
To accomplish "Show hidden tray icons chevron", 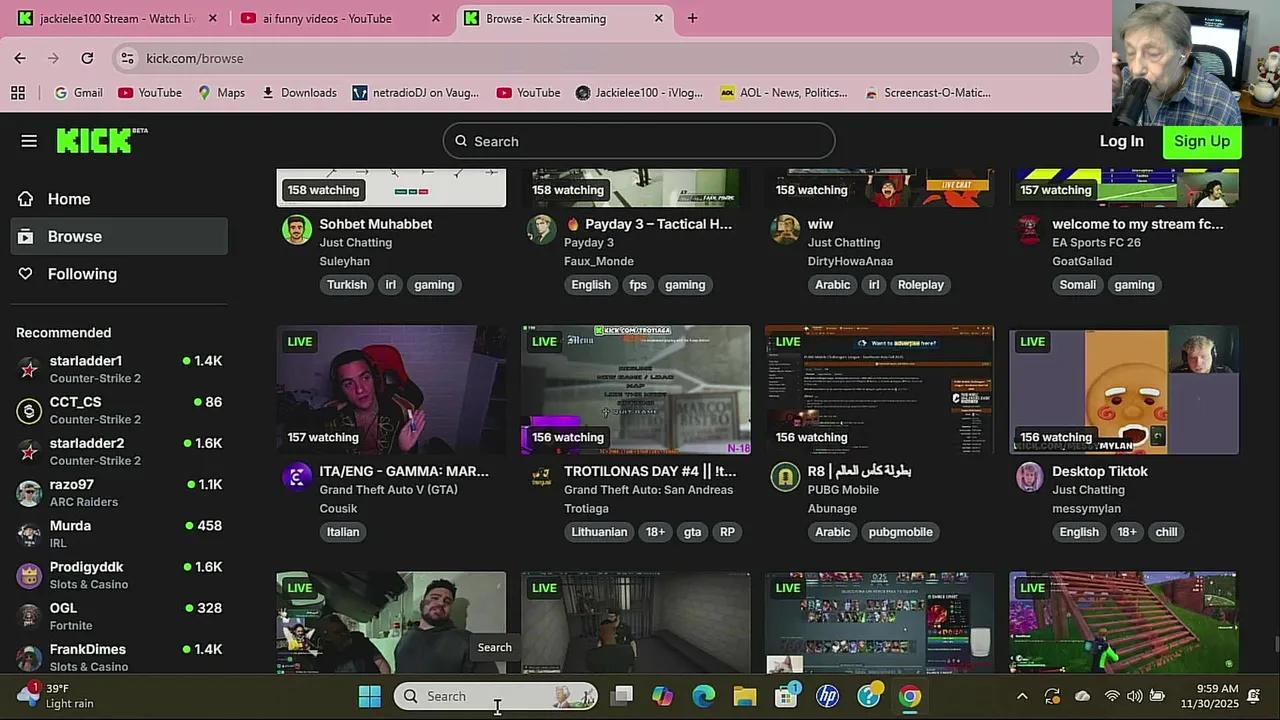I will (x=1022, y=696).
